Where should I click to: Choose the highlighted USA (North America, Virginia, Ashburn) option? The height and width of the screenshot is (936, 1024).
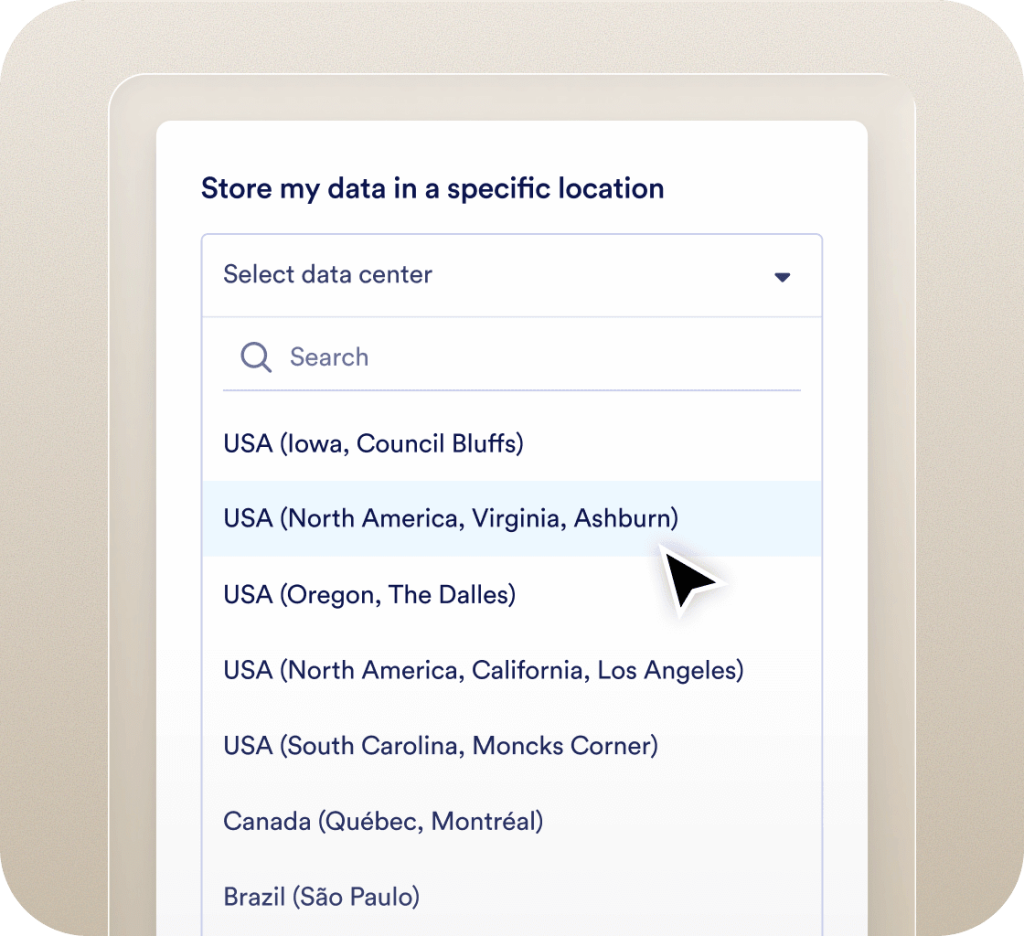pos(450,518)
